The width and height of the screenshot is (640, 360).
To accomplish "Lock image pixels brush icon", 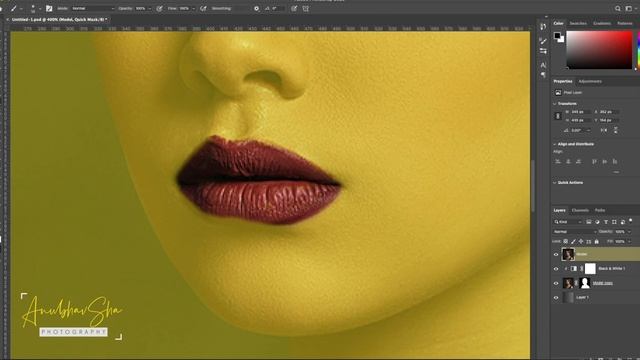I will coord(573,242).
